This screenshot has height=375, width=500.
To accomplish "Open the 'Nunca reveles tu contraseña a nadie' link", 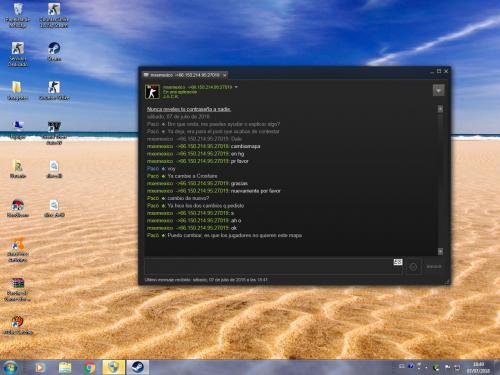I will pos(189,109).
